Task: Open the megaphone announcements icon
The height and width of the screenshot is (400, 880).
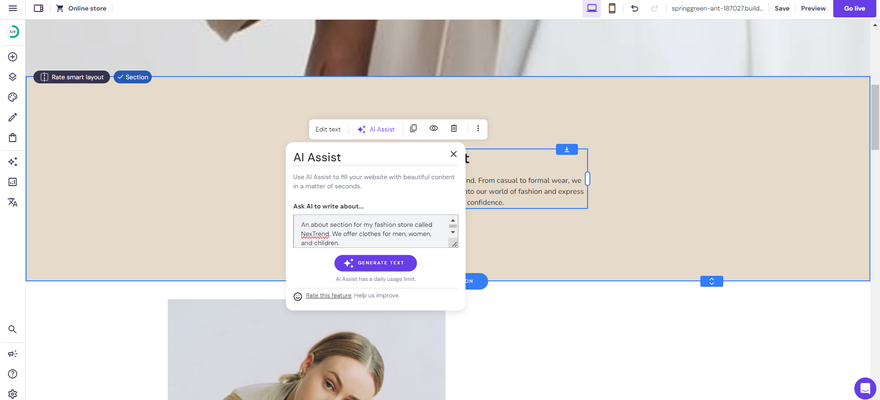Action: (12, 353)
